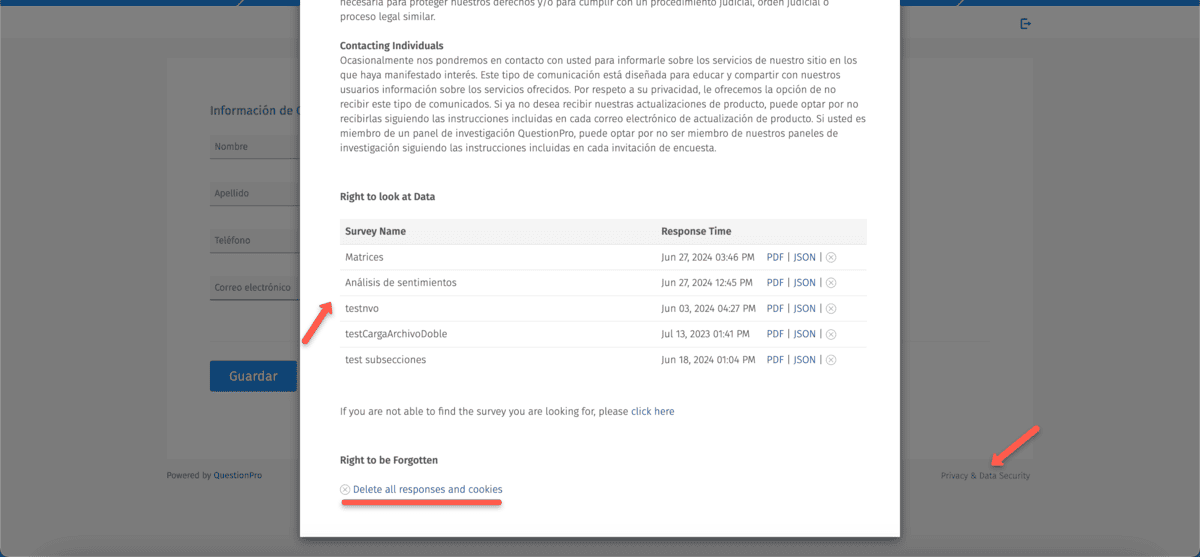Image resolution: width=1200 pixels, height=557 pixels.
Task: Remove the testnvo response with circle-x icon
Action: tap(831, 309)
